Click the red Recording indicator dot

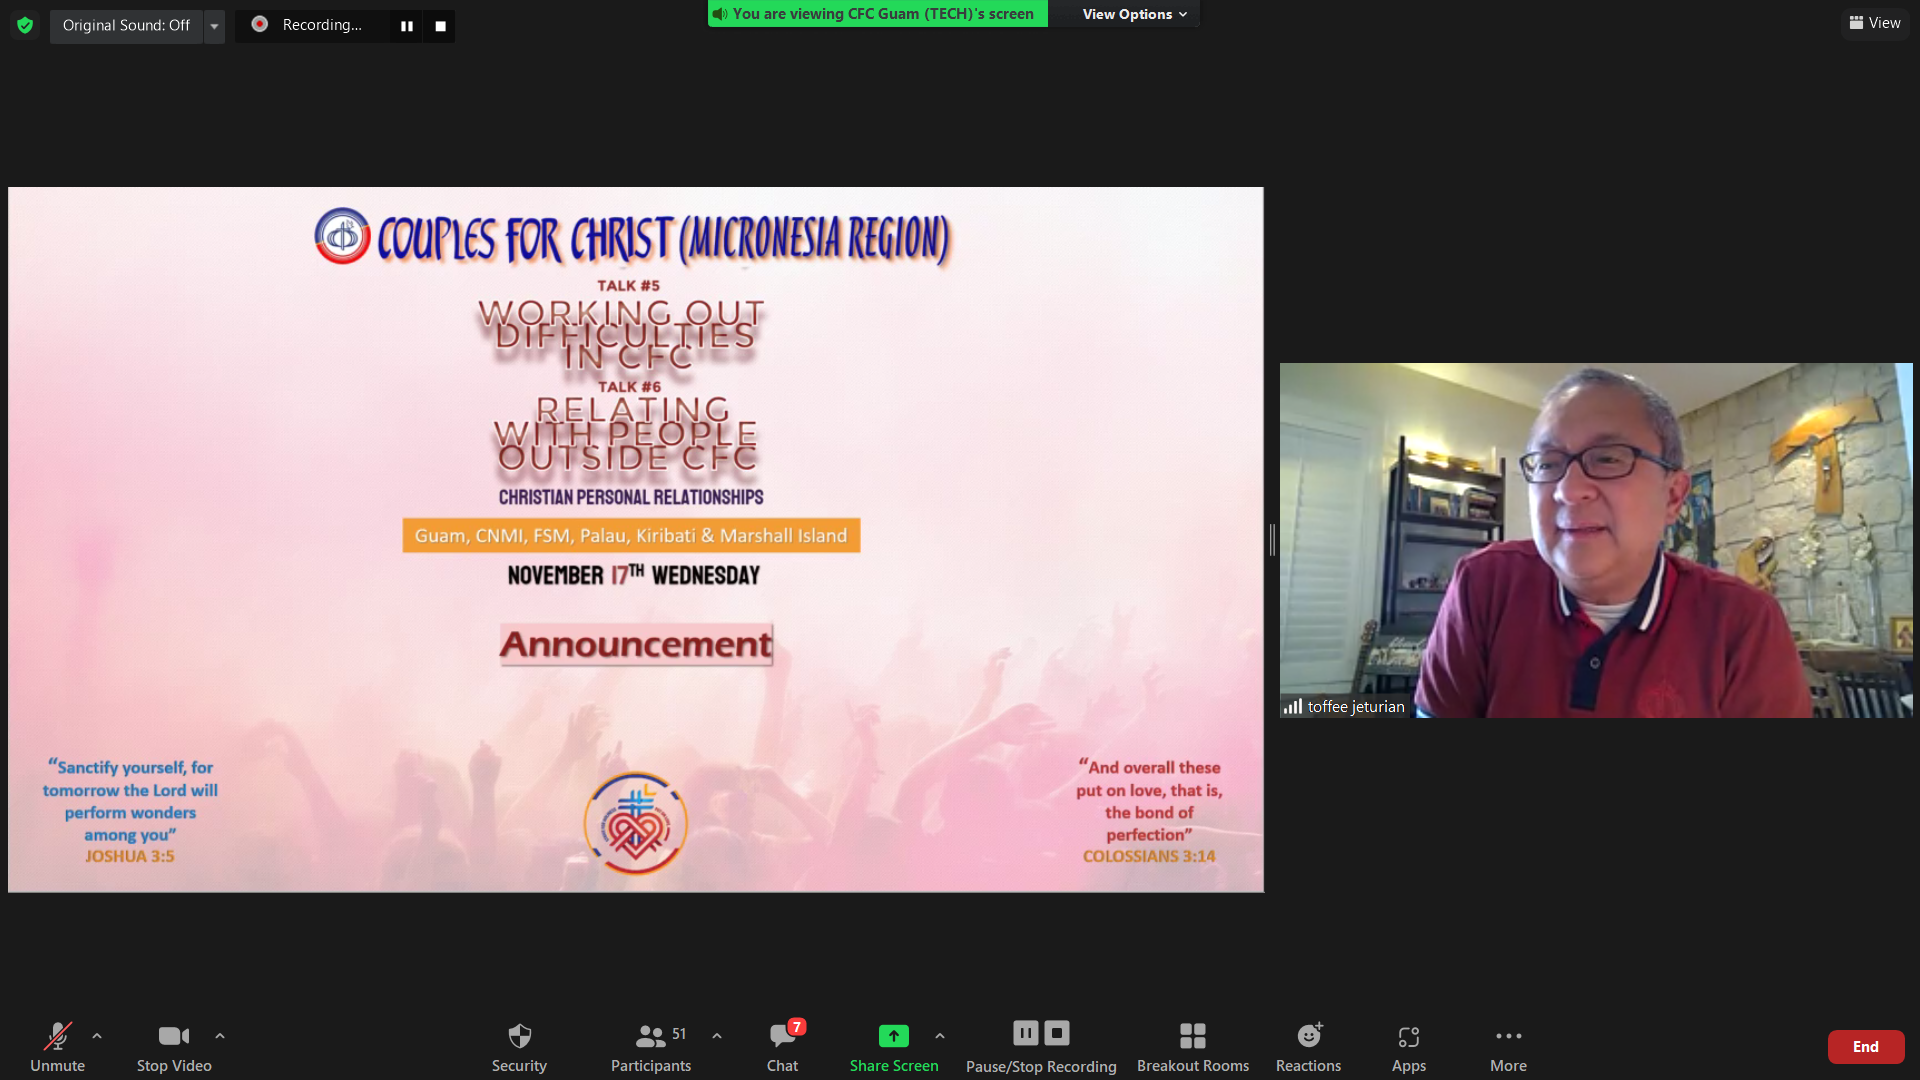point(259,24)
